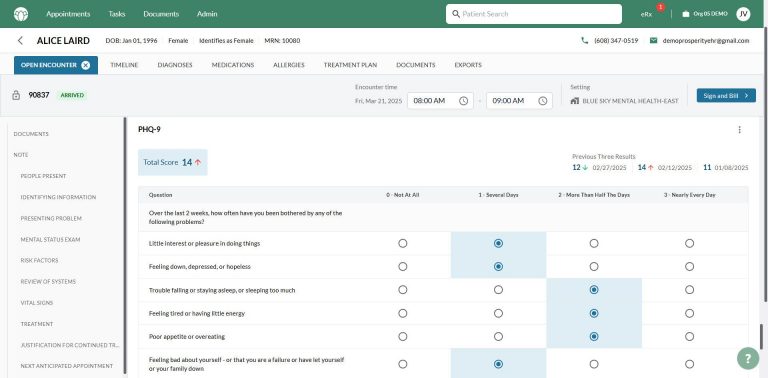Go to Mental Status Exam section

click(x=50, y=239)
